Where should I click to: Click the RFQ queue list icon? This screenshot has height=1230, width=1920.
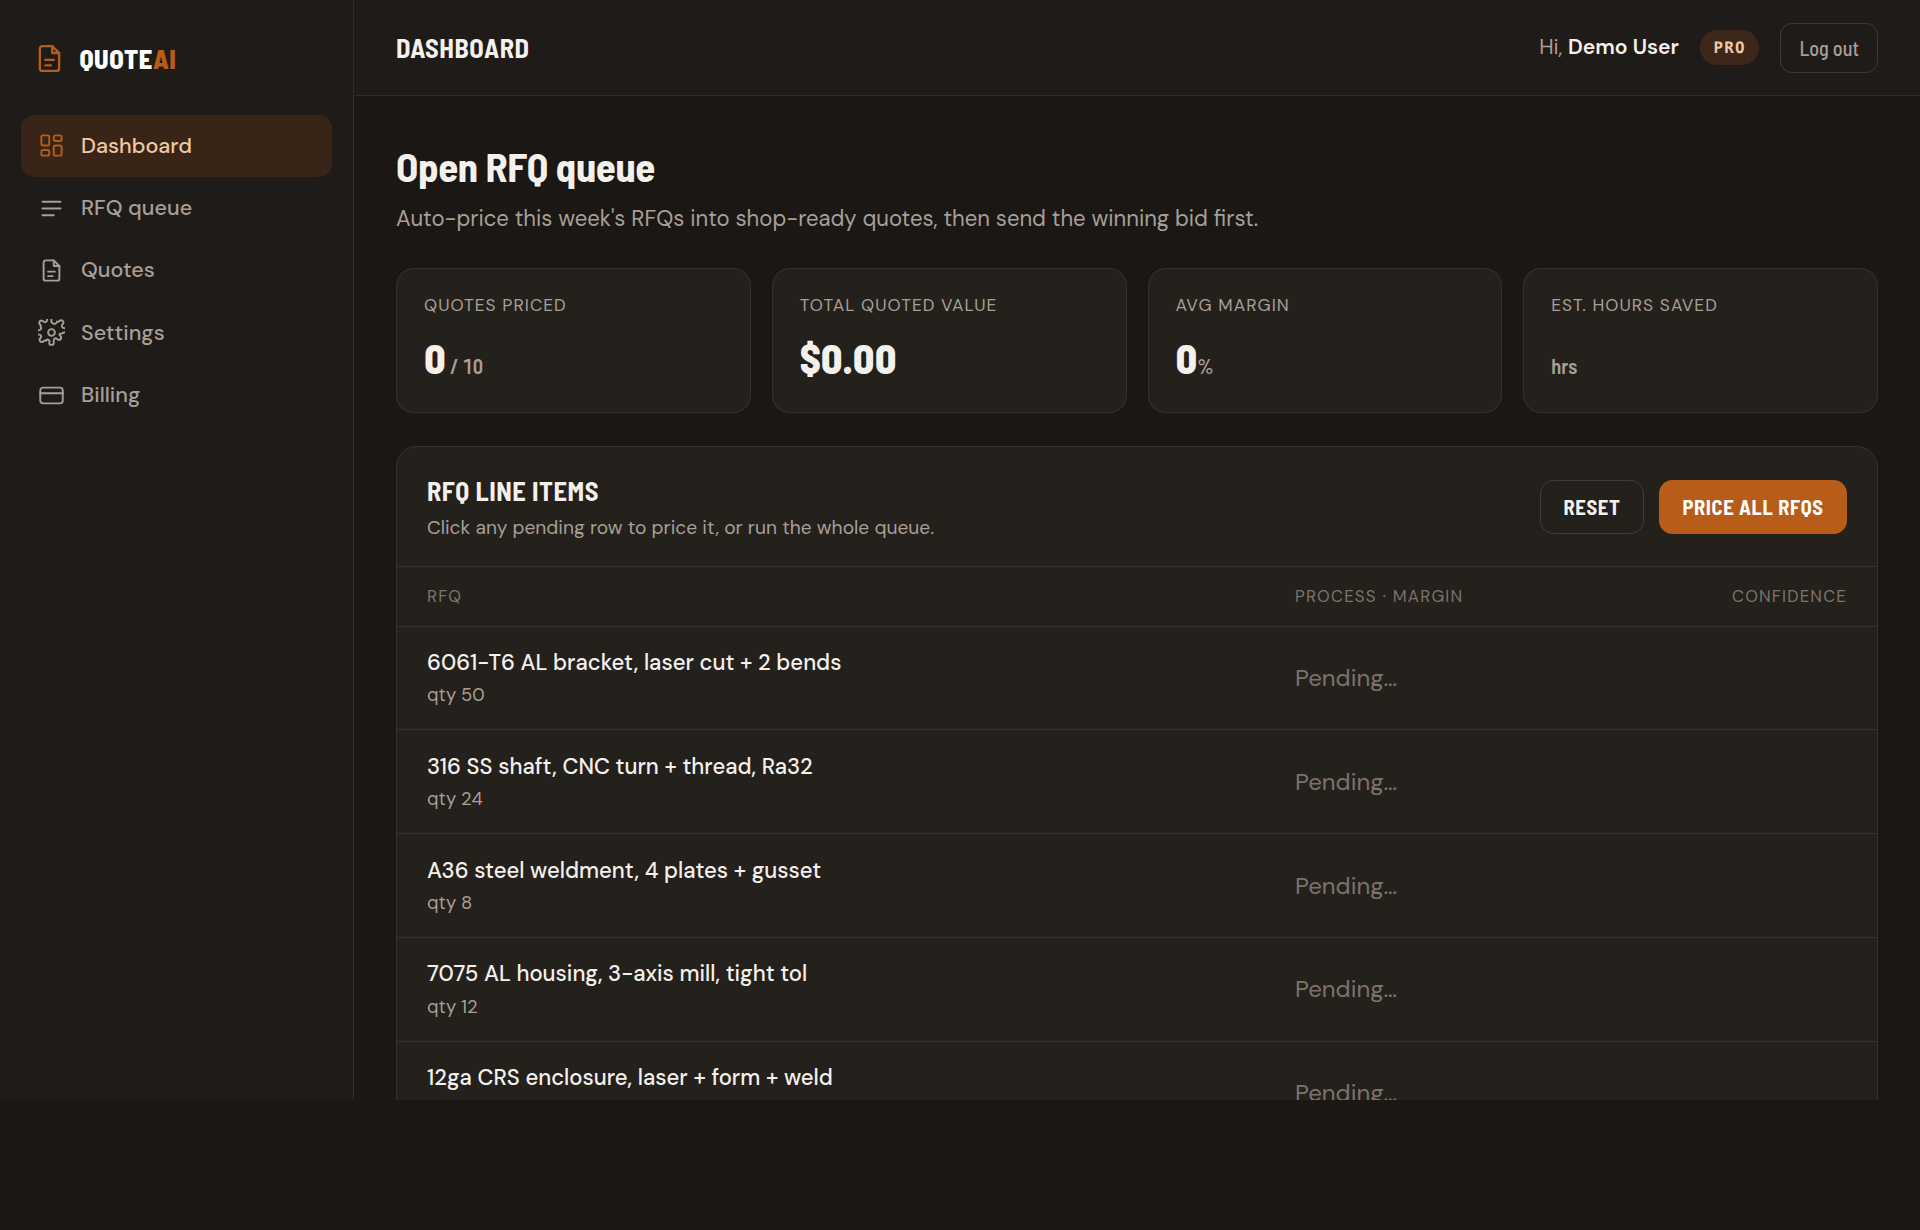(x=51, y=208)
